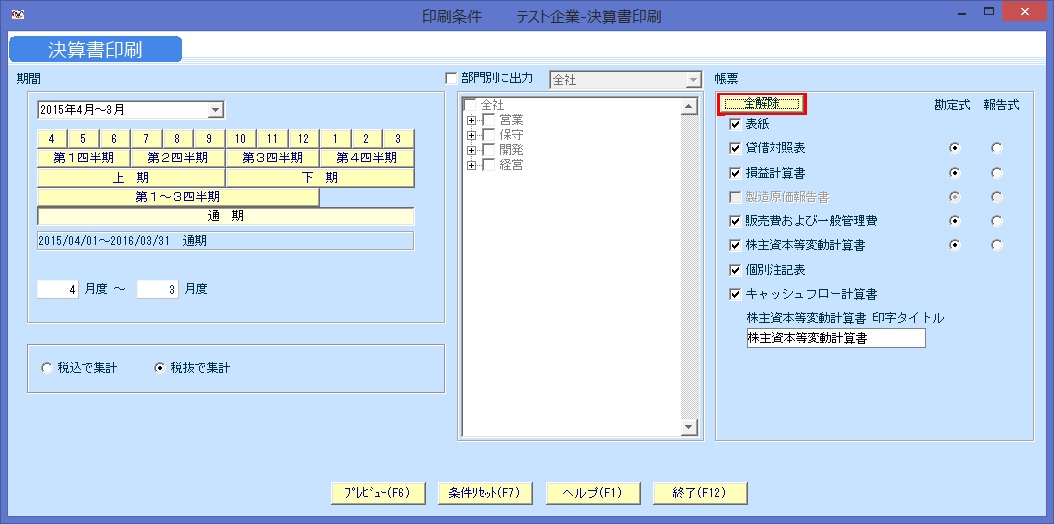
Task: Check the 全社 tree checkbox
Action: point(471,105)
